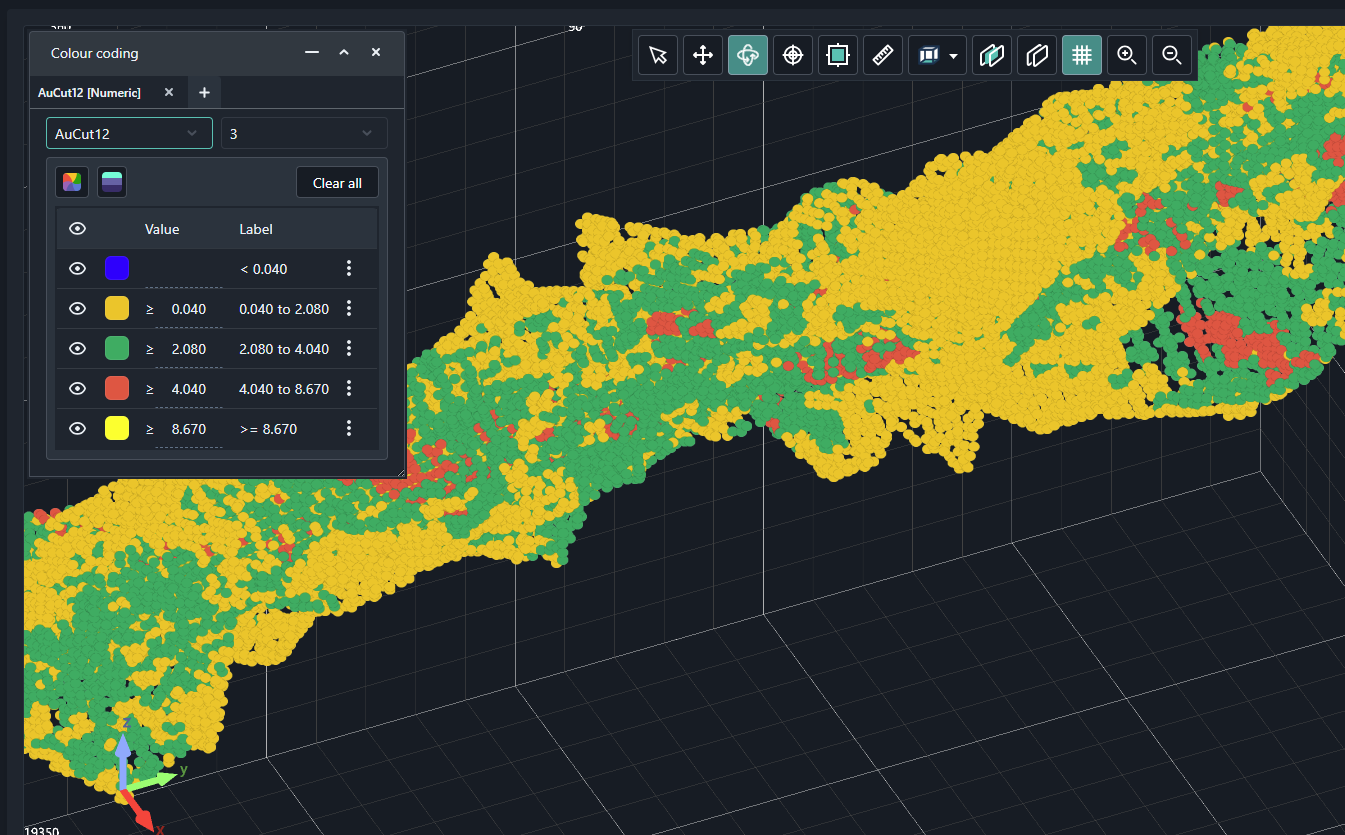This screenshot has width=1345, height=835.
Task: Activate the pan move tool
Action: (x=703, y=55)
